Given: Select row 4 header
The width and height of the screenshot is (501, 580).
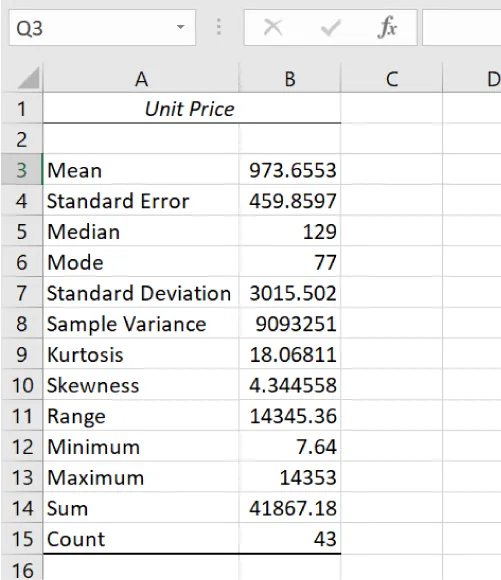Looking at the screenshot, I should coord(22,200).
